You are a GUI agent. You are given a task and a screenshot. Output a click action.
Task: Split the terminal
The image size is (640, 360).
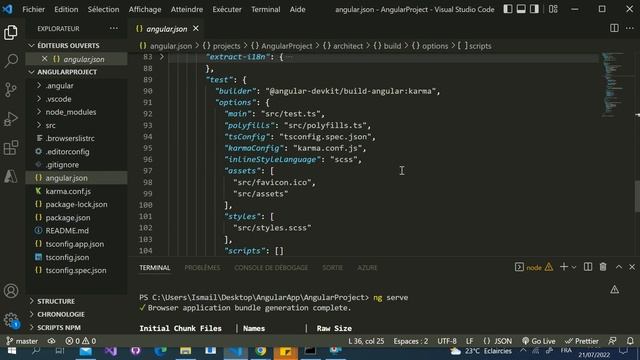(x=588, y=267)
